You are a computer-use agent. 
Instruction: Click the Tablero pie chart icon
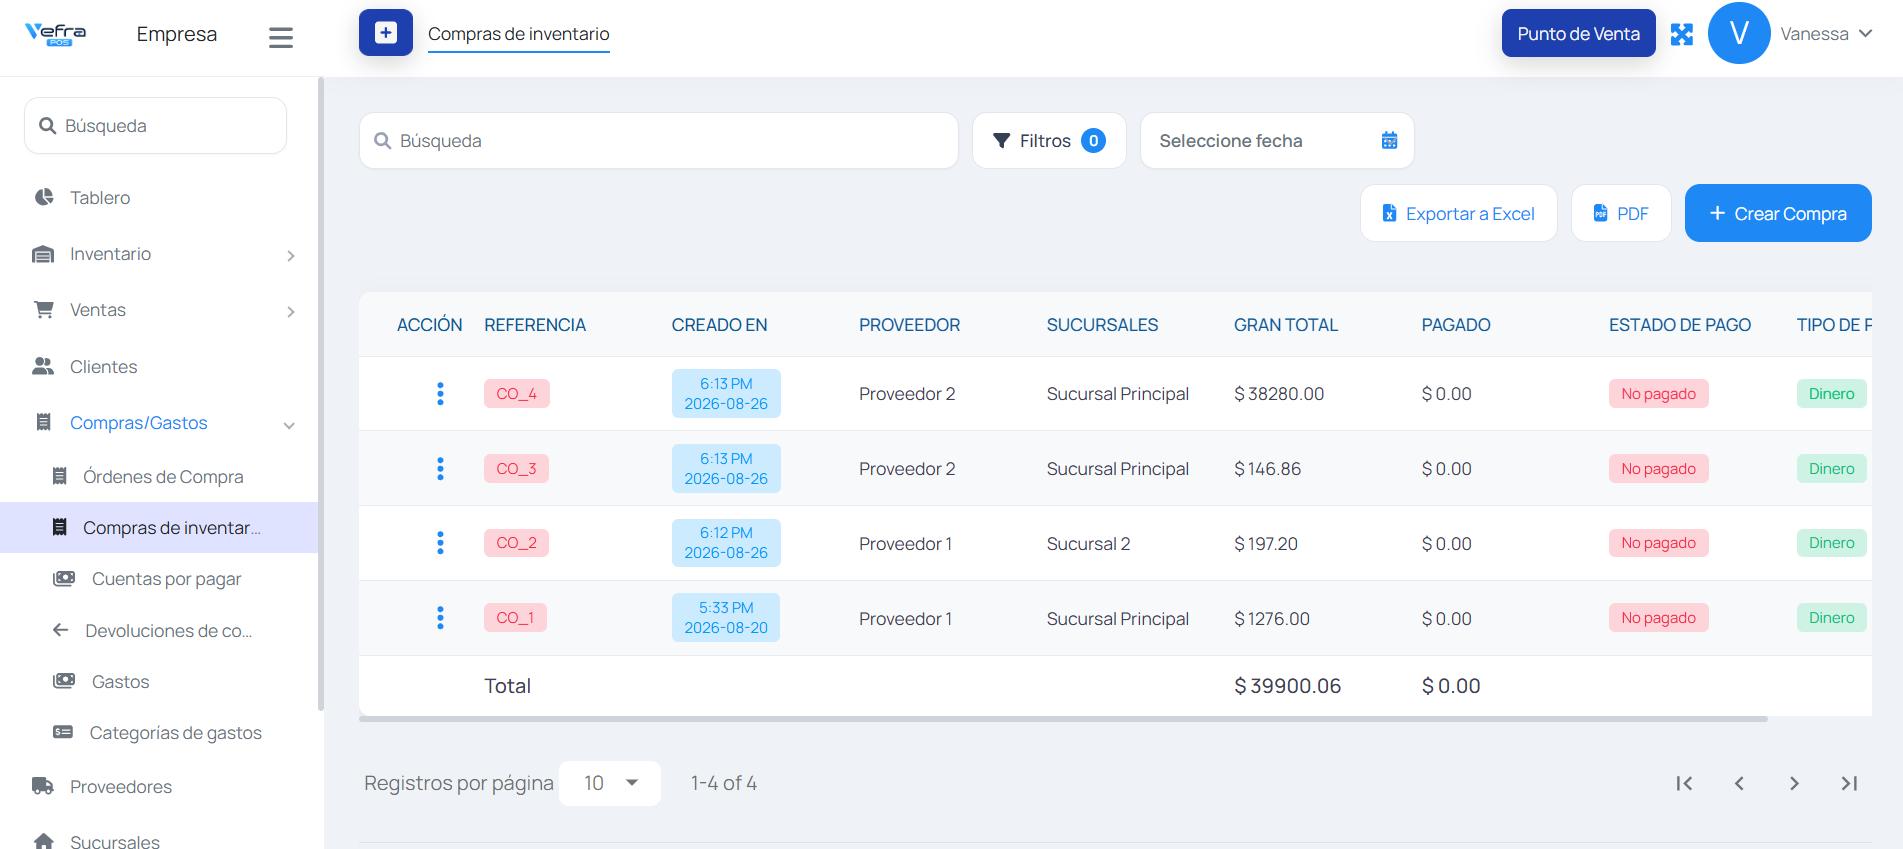[x=44, y=198]
